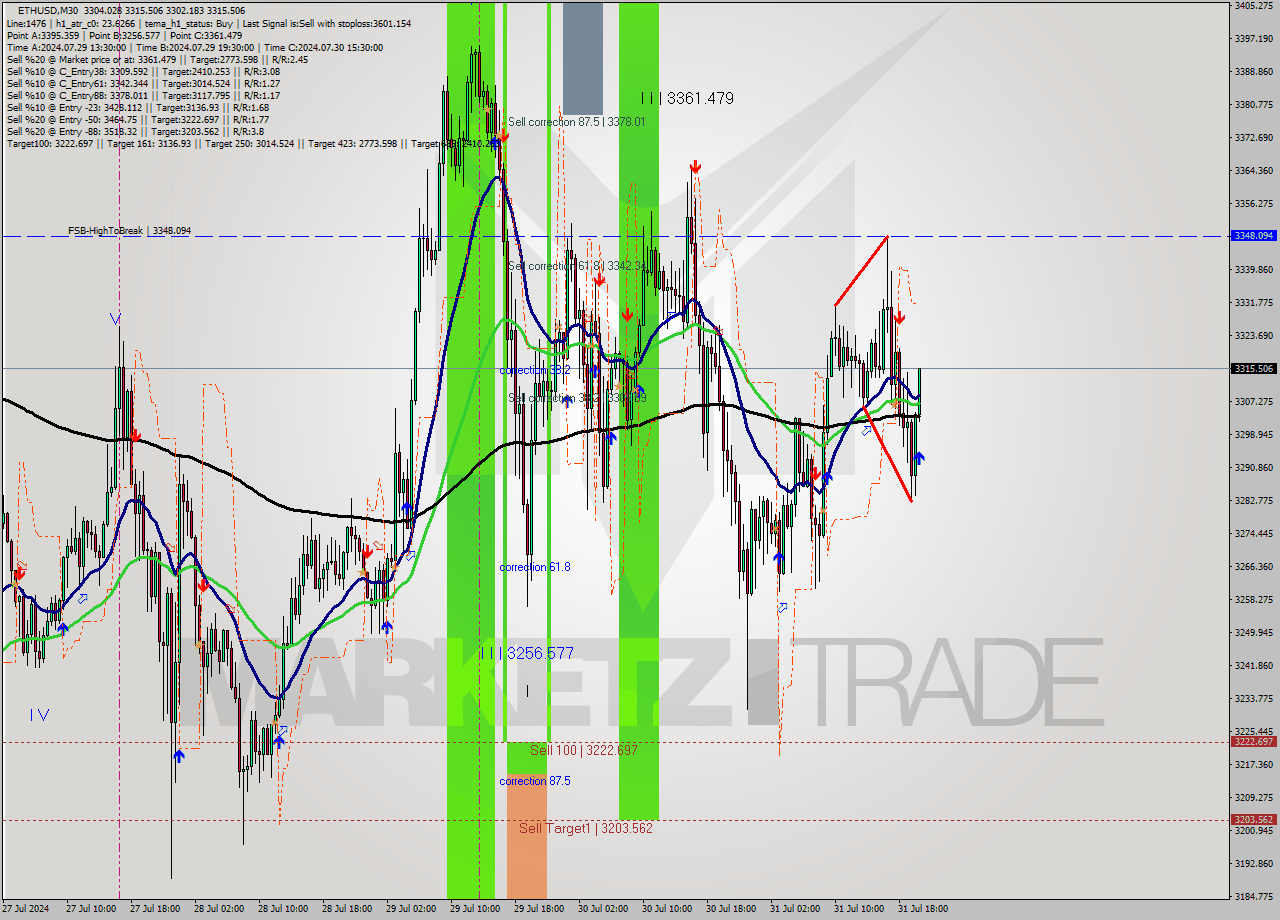This screenshot has width=1280, height=920.
Task: Select 3266.260 on the price scale
Action: point(1254,566)
